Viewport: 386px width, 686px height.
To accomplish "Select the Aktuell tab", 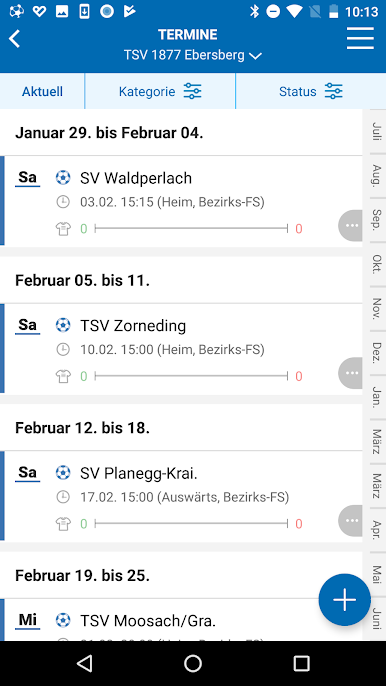I will [42, 91].
